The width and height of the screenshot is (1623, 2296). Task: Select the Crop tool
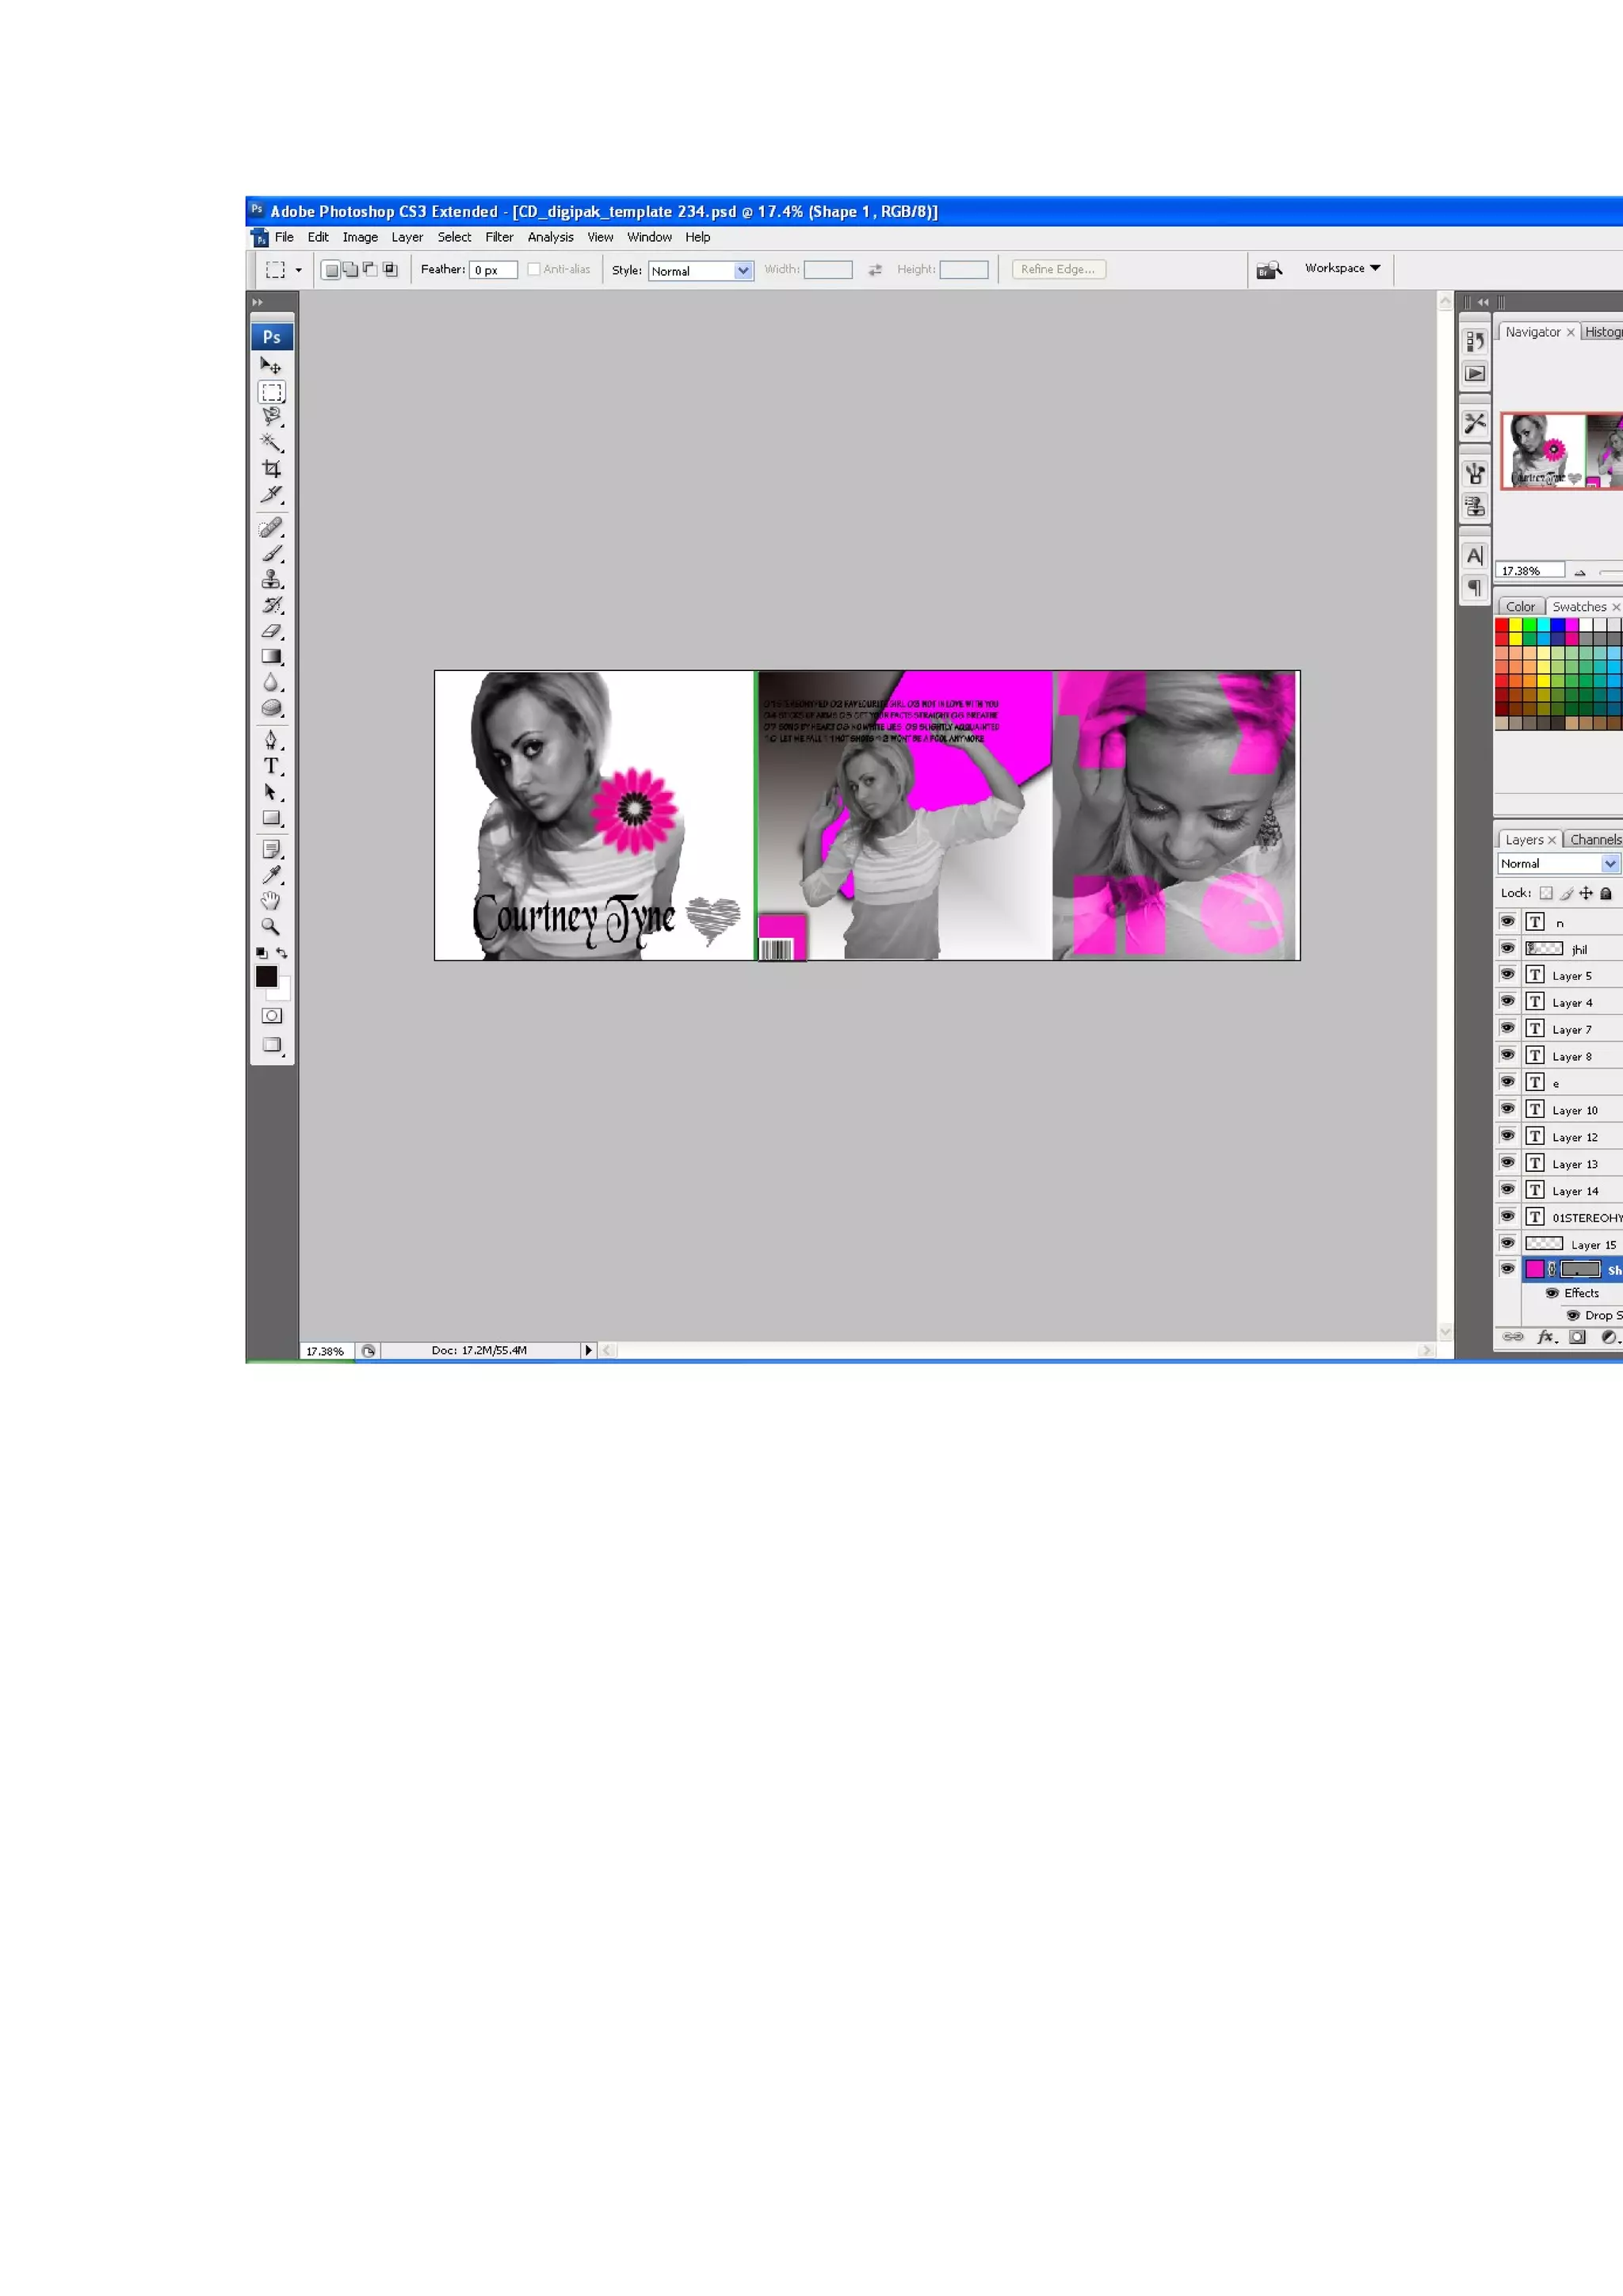(x=271, y=468)
